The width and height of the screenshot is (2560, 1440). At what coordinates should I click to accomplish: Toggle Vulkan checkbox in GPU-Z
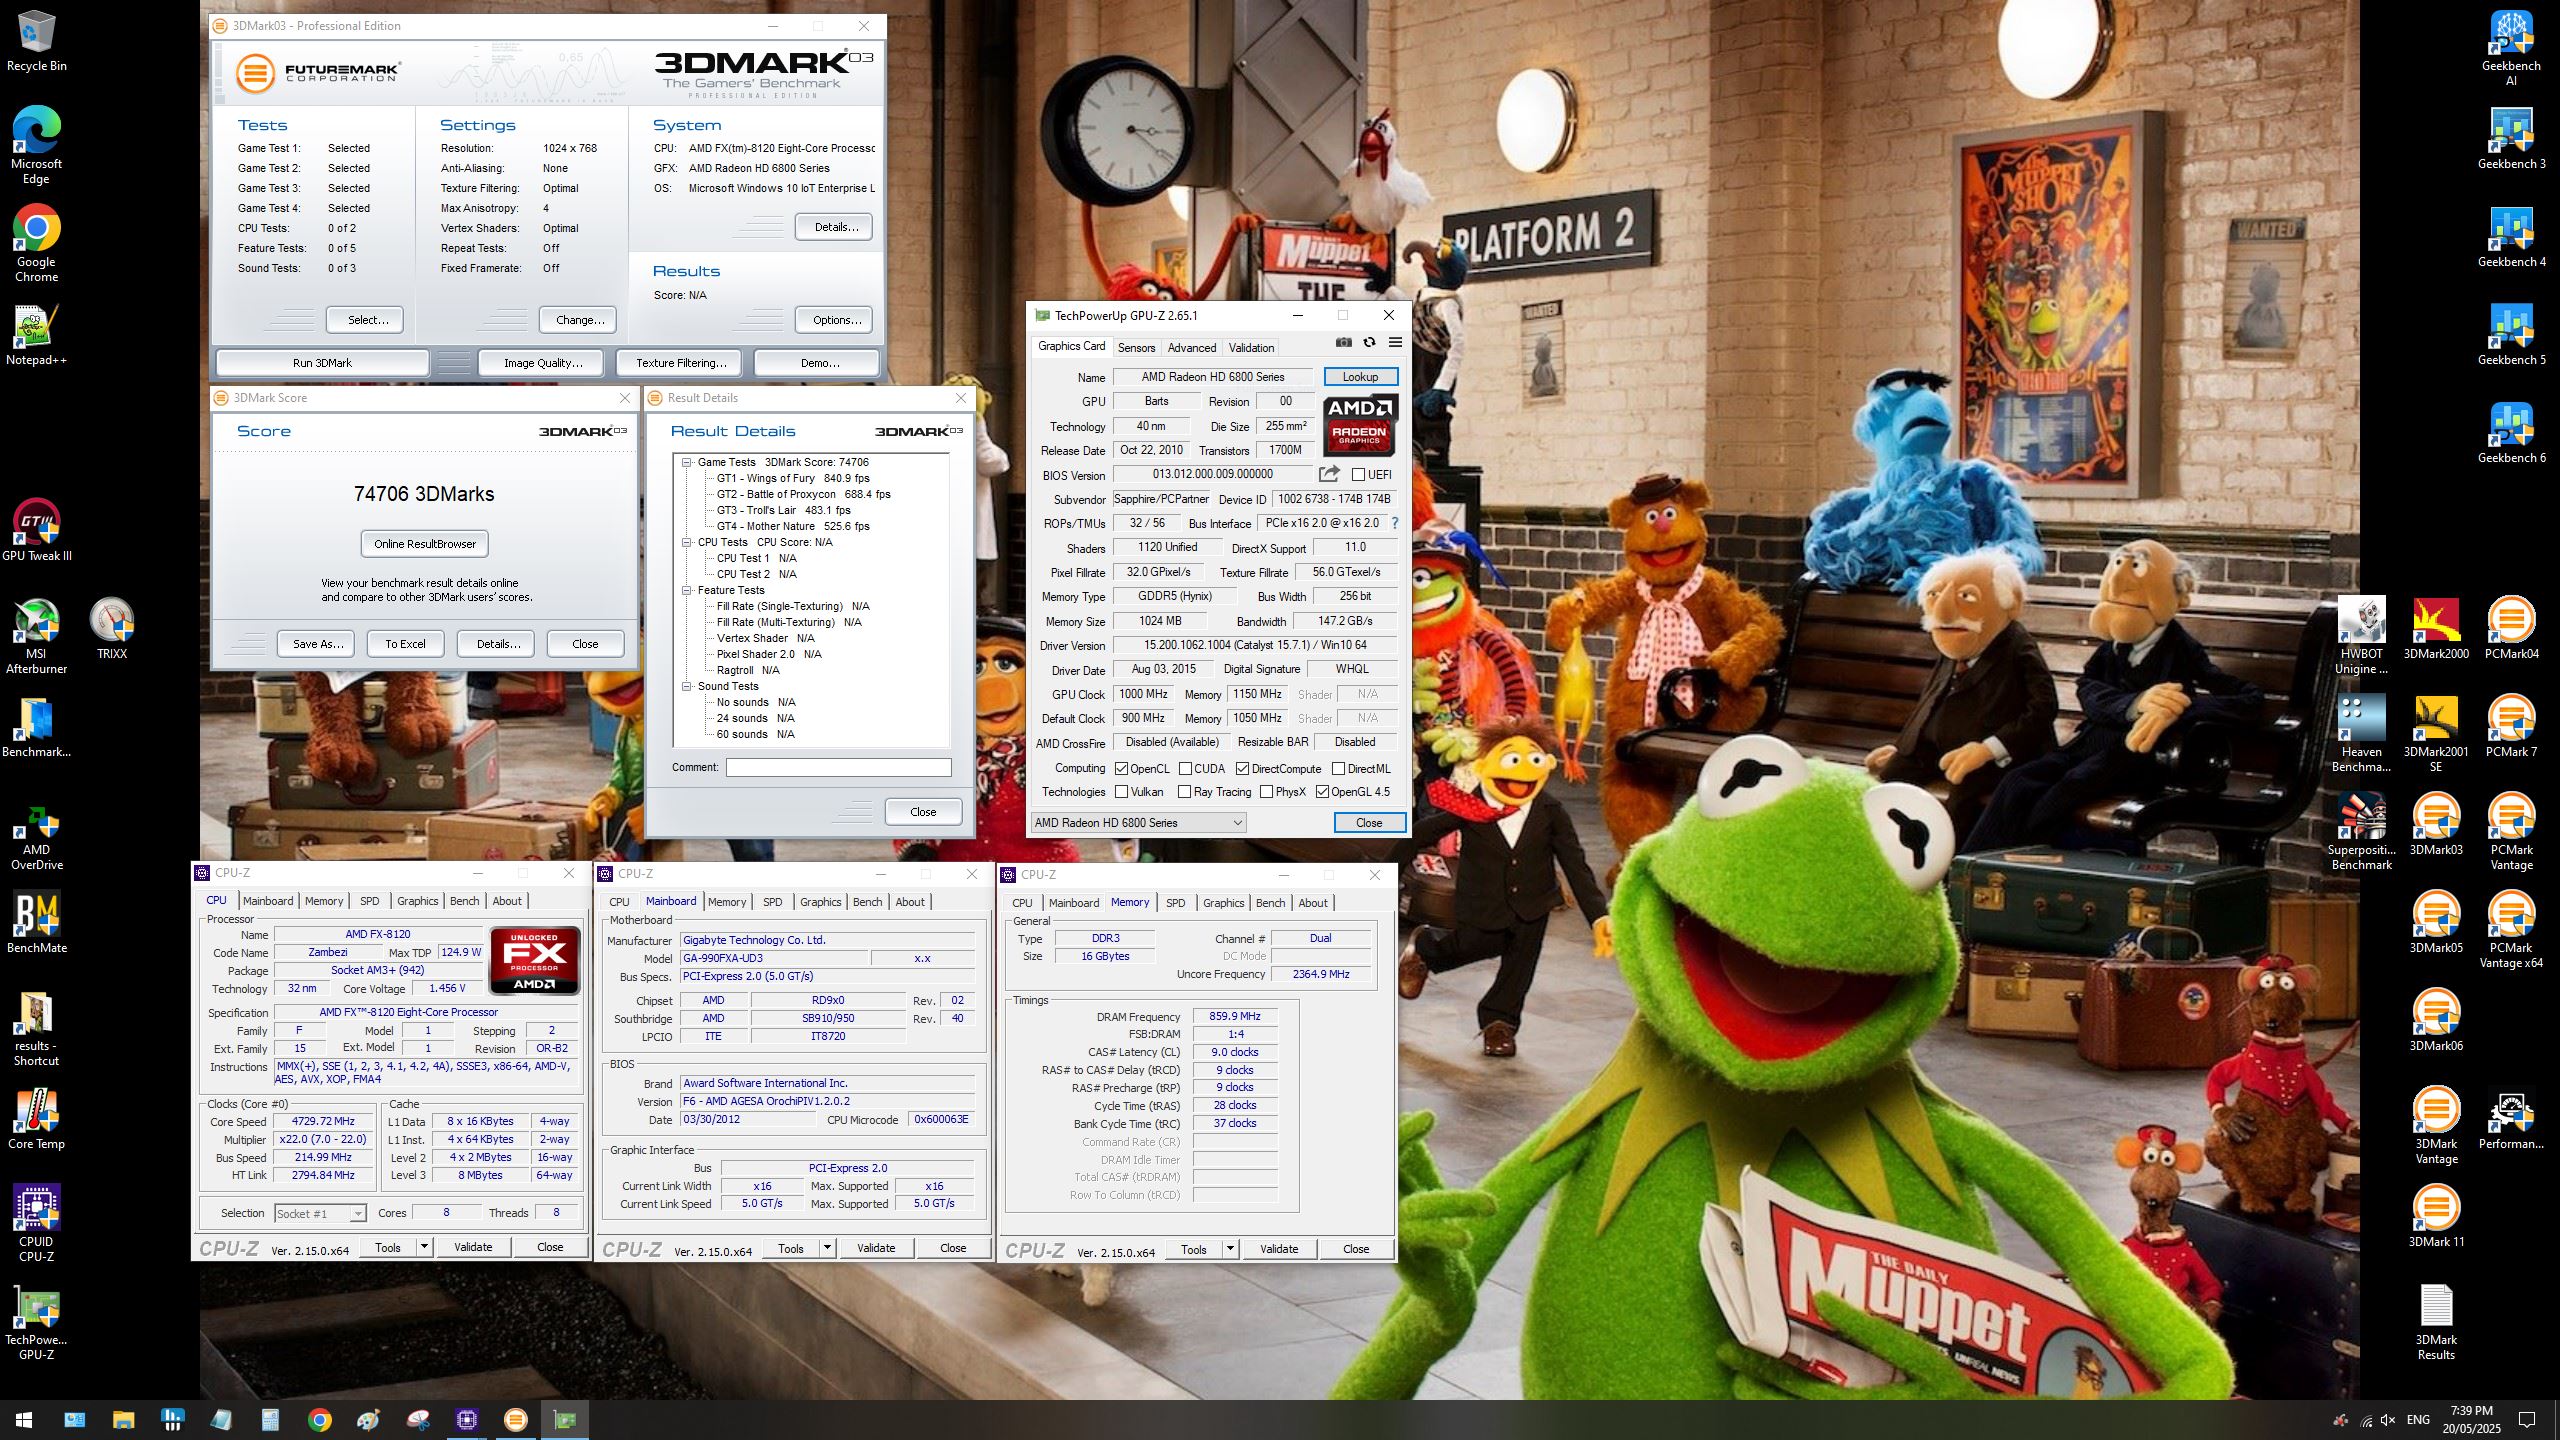(1122, 792)
